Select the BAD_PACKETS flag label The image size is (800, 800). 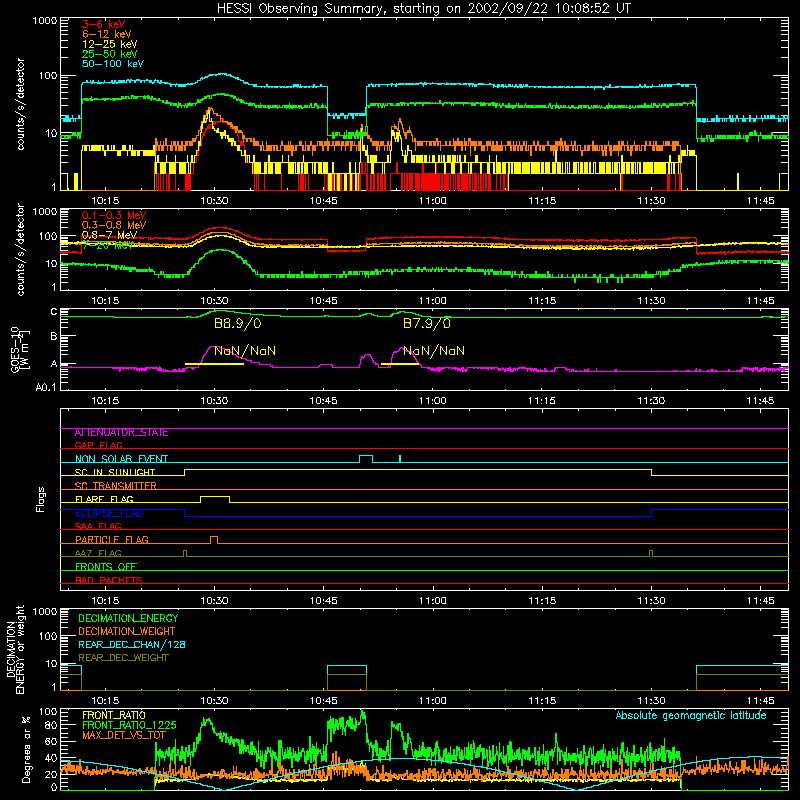[109, 580]
